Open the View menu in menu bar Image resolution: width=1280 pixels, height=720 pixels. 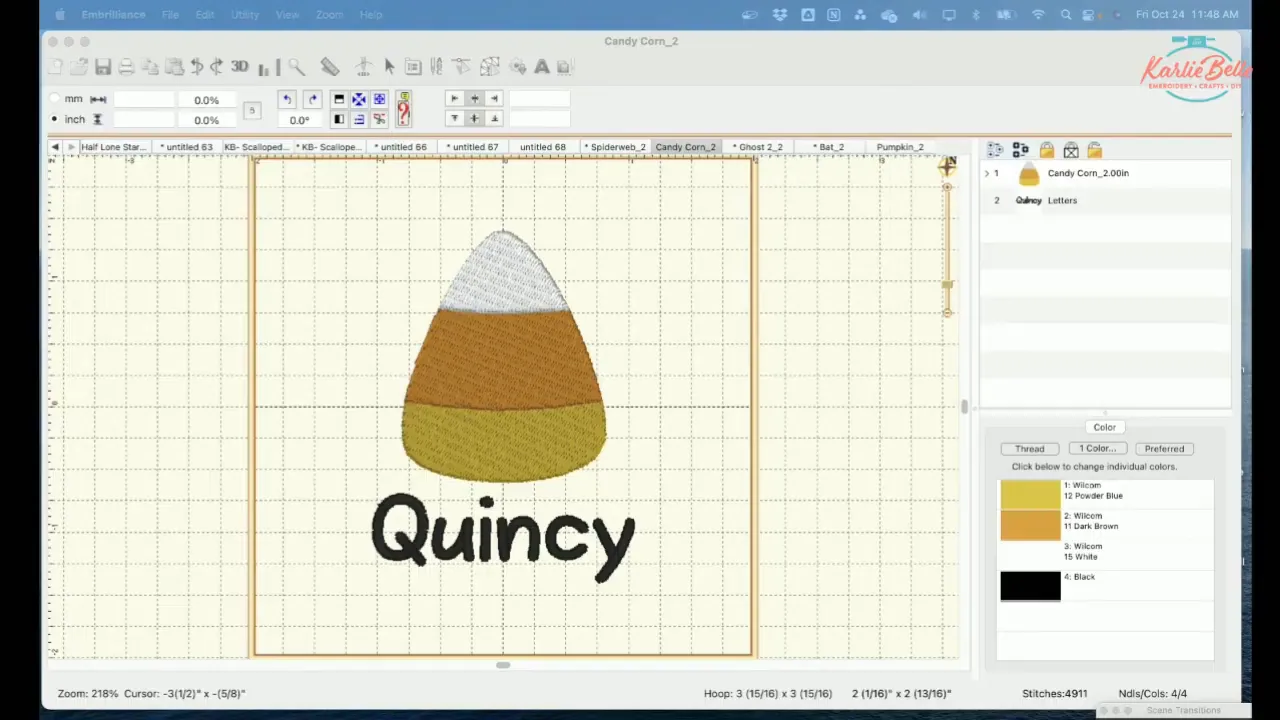pos(287,15)
